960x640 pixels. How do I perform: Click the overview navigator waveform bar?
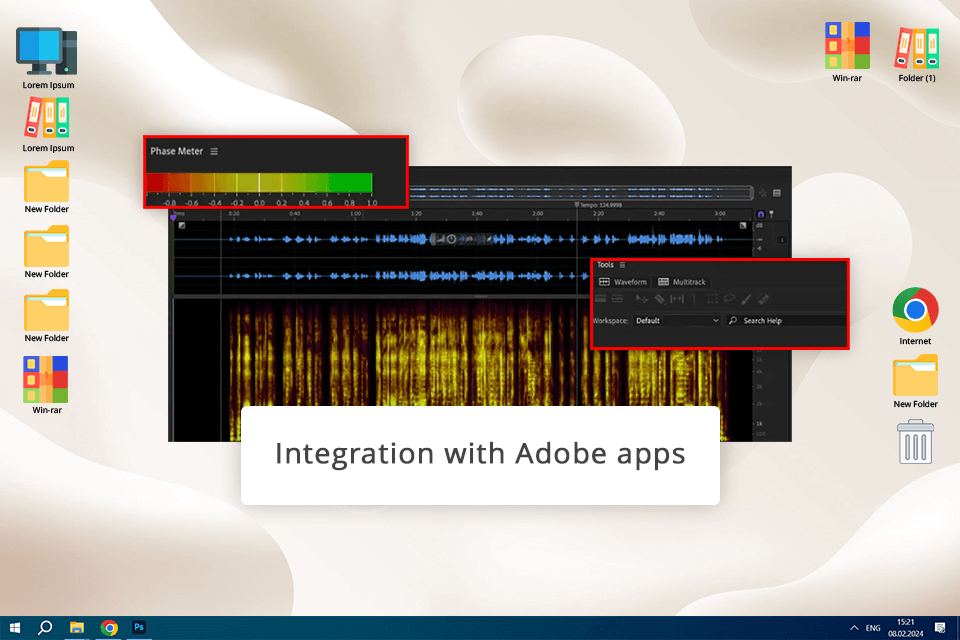[x=580, y=193]
